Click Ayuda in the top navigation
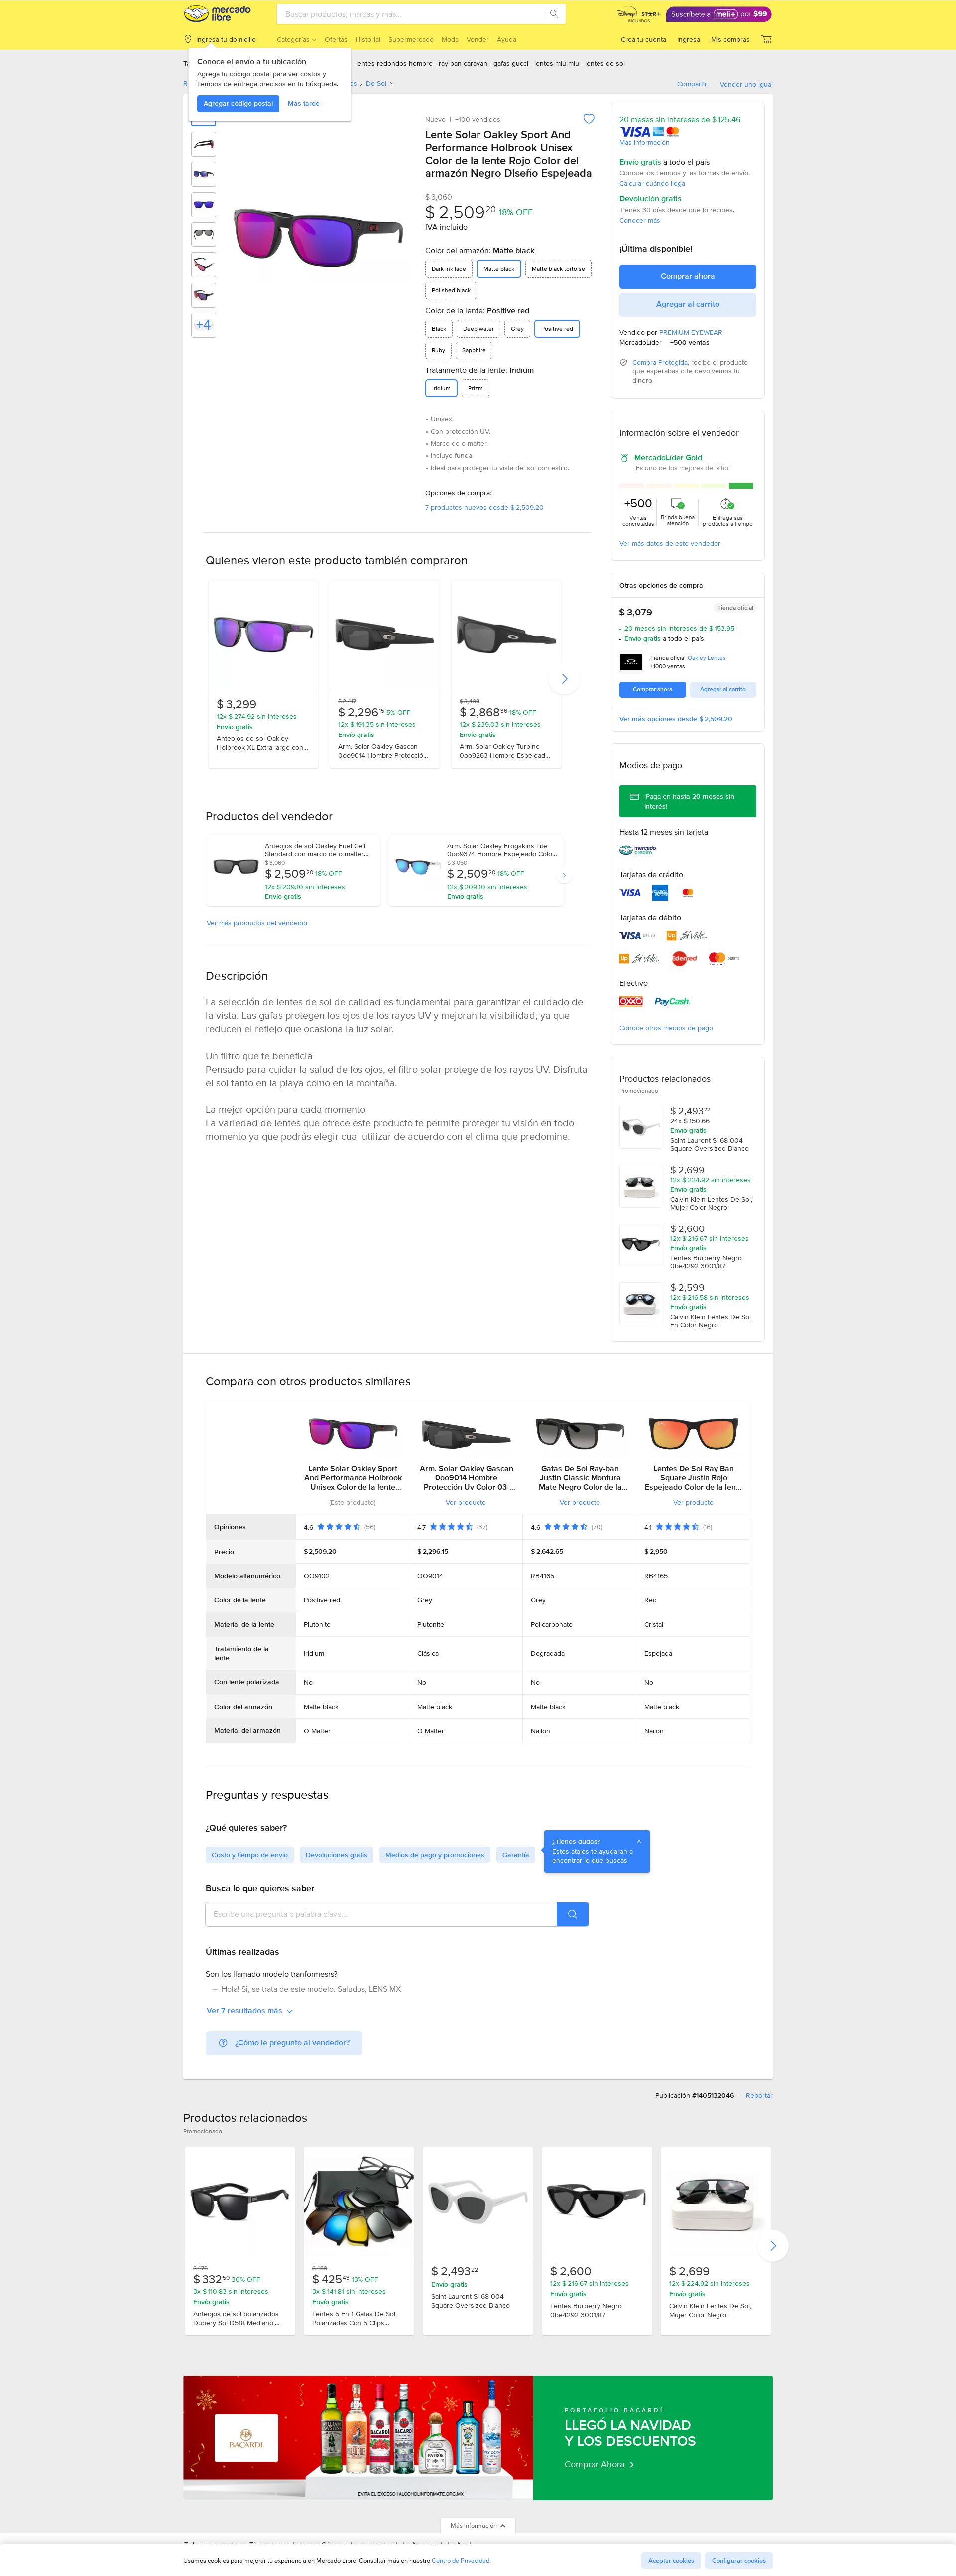 [x=507, y=40]
